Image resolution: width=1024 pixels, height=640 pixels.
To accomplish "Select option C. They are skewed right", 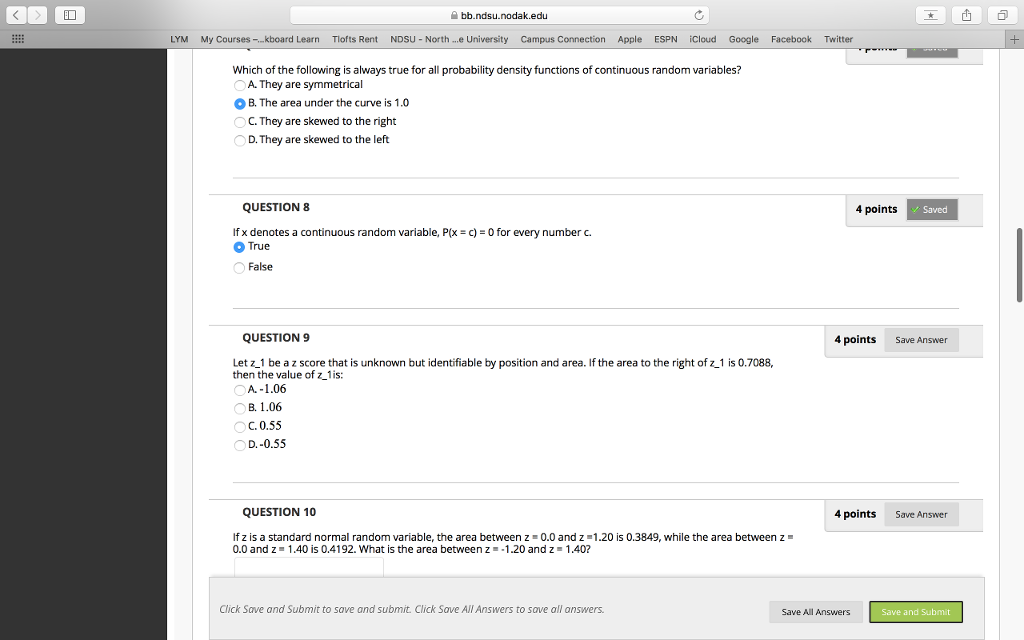I will [239, 121].
